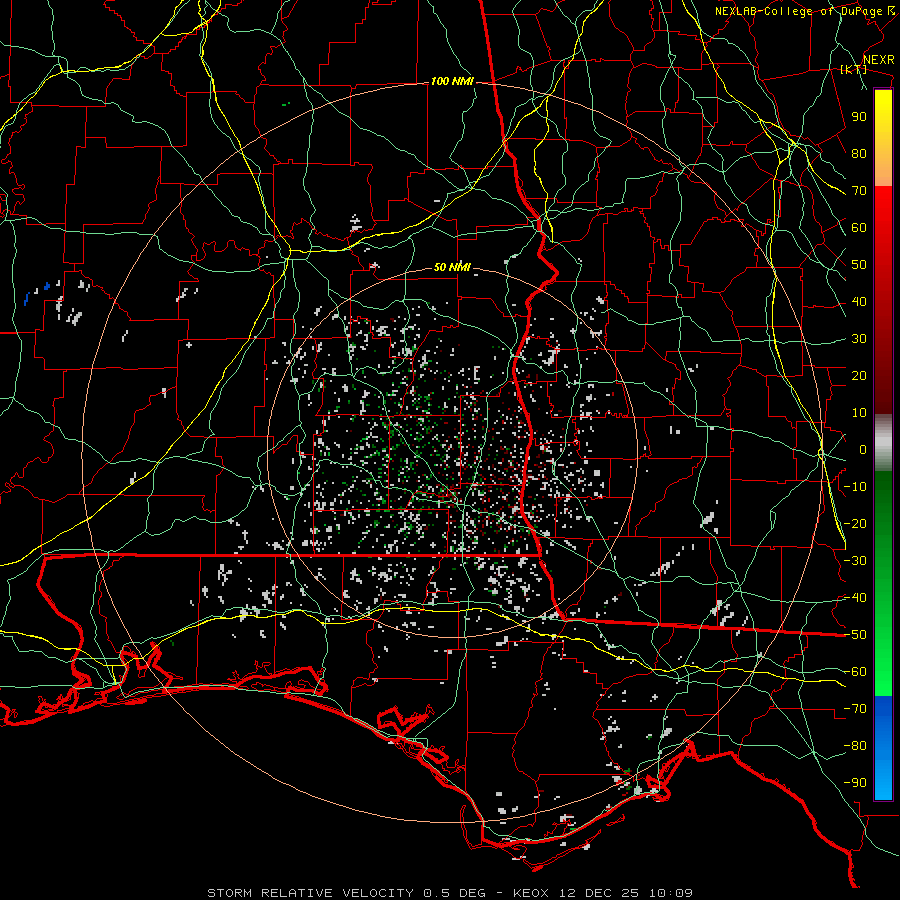Click the "KEOX" station identifier in the title
Viewport: 900px width, 900px height.
click(x=531, y=893)
